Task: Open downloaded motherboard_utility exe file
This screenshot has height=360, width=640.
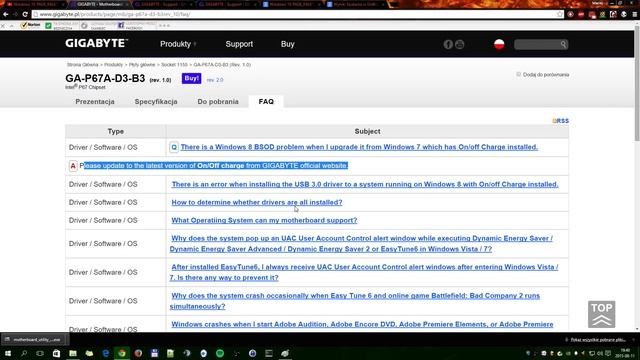Action: point(34,340)
